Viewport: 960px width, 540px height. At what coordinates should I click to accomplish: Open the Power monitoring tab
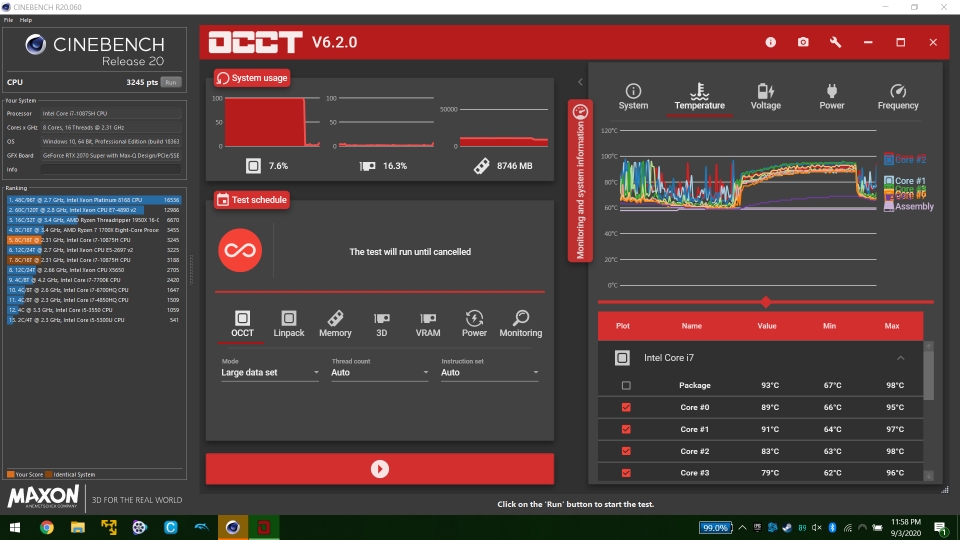(831, 97)
